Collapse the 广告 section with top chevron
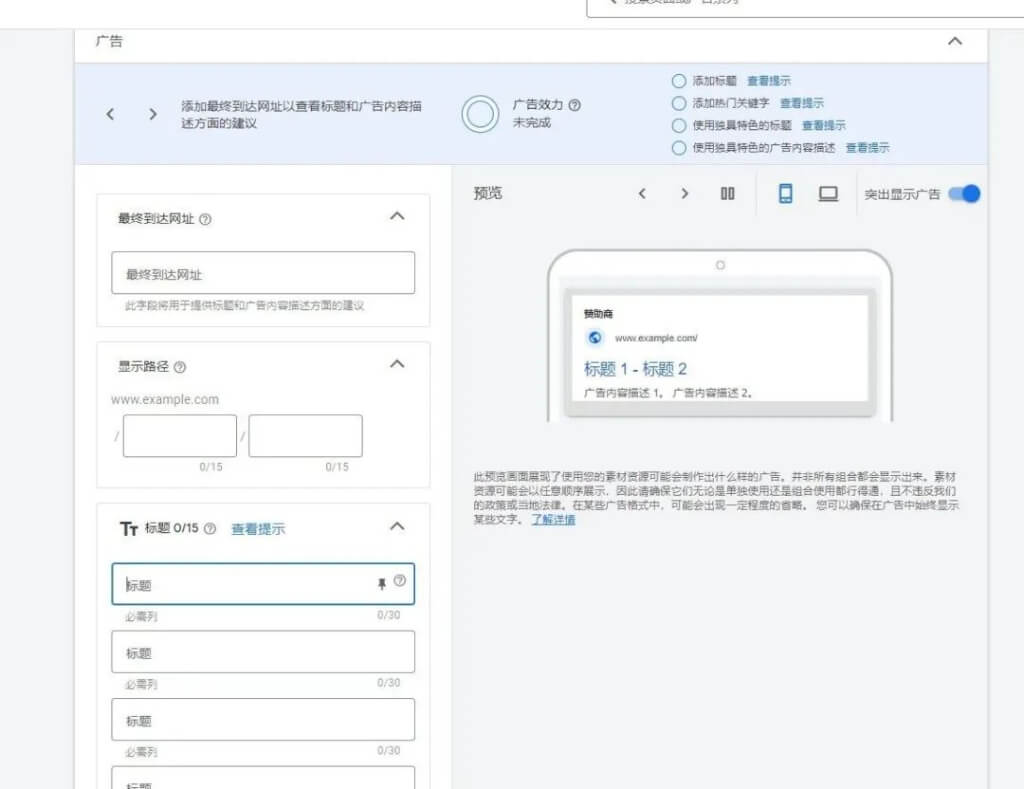1024x789 pixels. click(x=955, y=41)
